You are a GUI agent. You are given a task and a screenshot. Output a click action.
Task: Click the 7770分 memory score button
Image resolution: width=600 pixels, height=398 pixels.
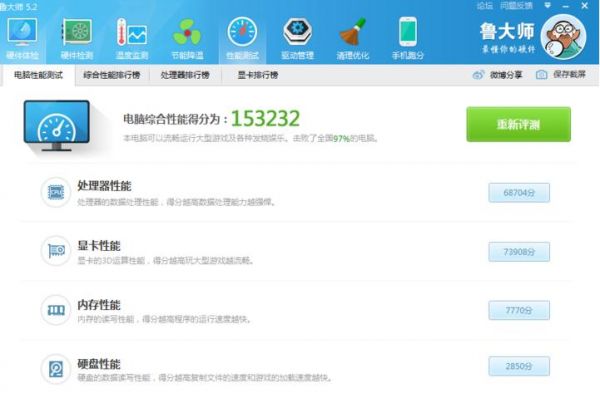click(x=519, y=310)
